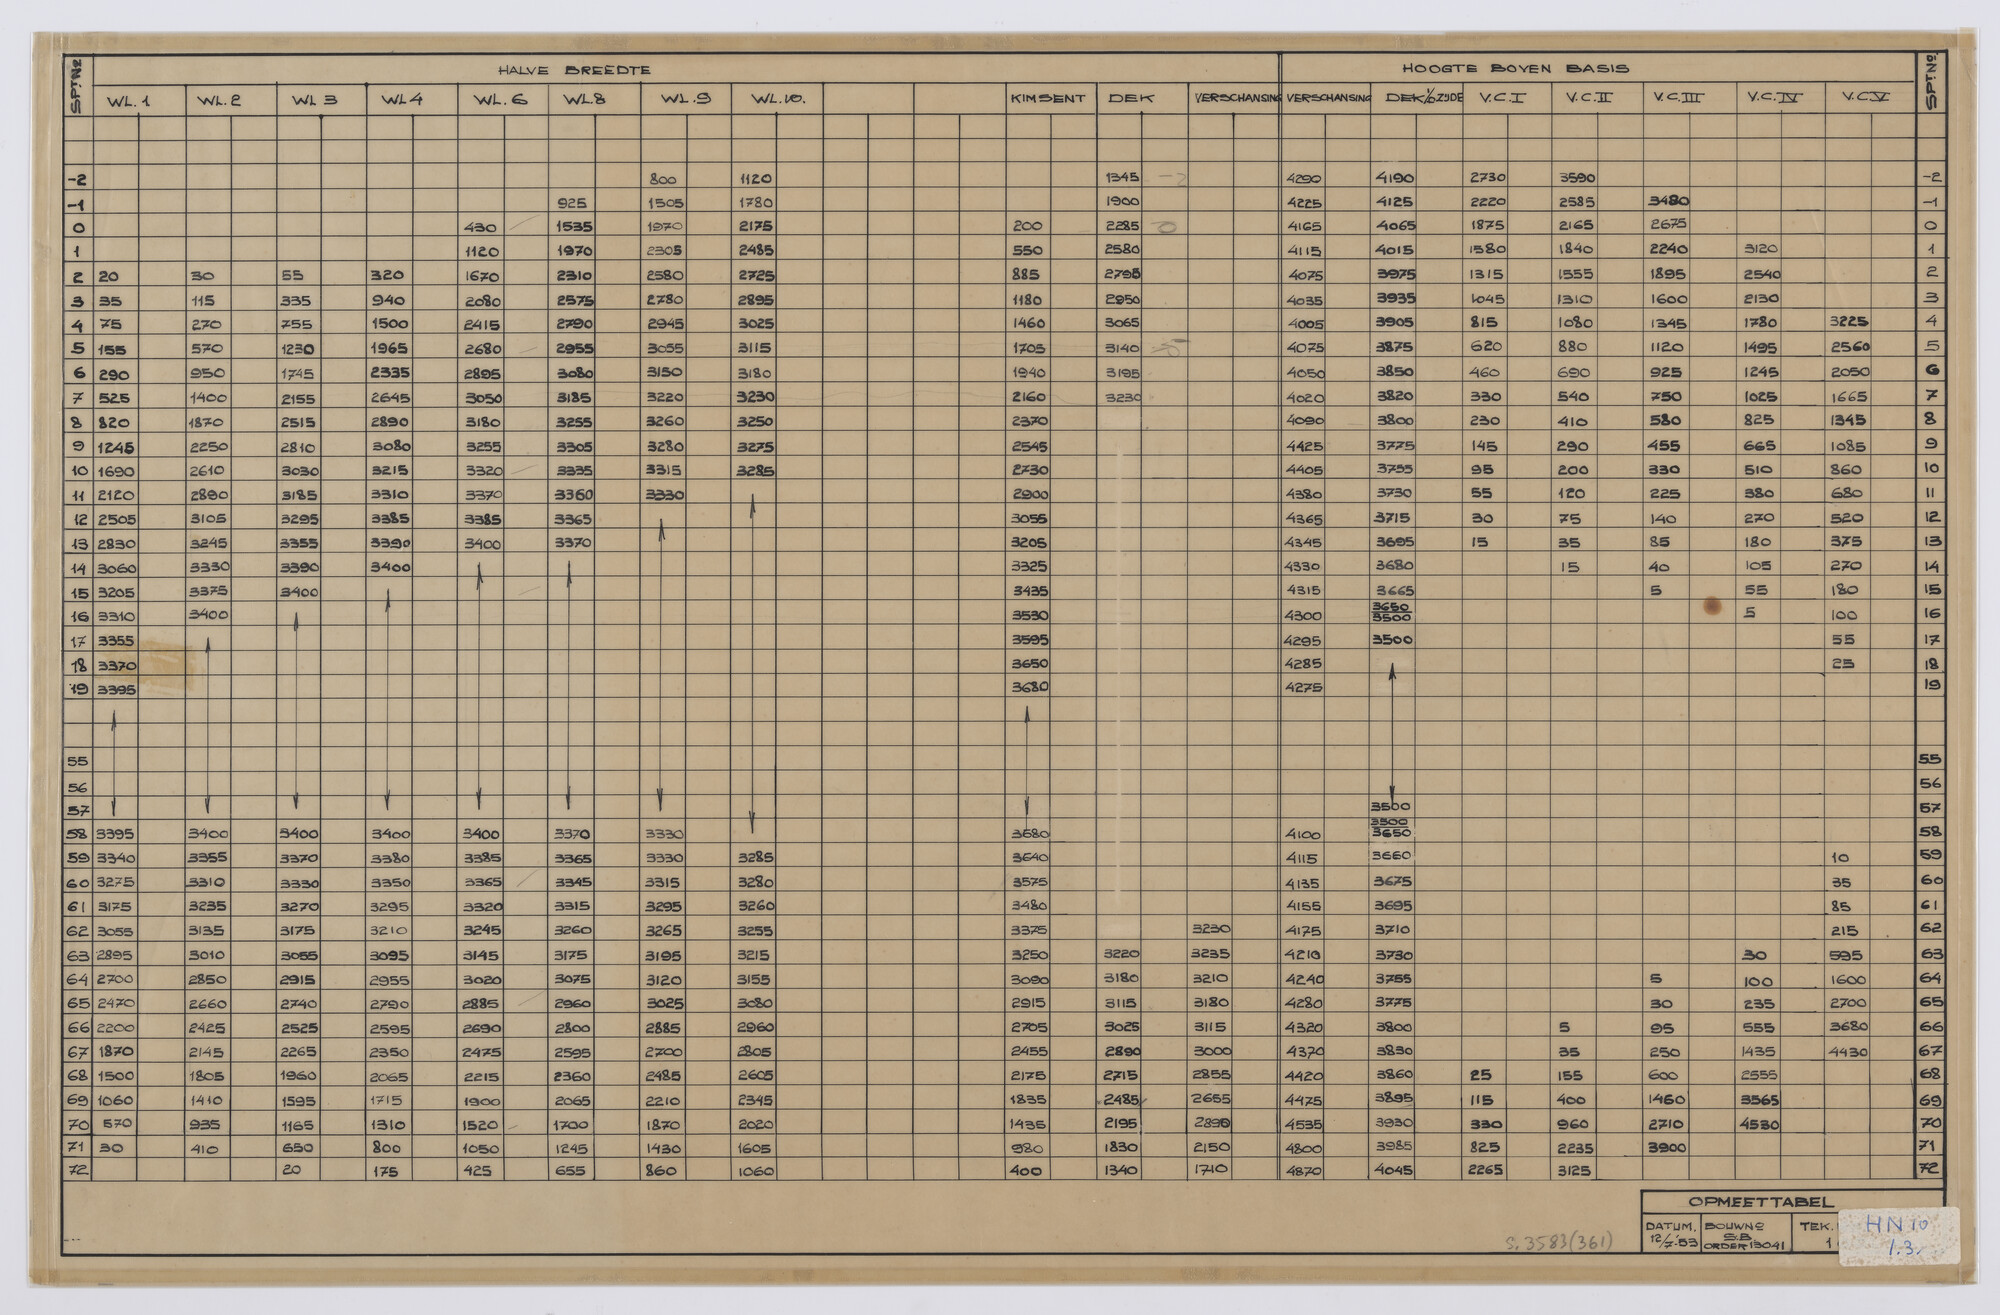Click the HN 10 1.3 sticker label

(1898, 1236)
